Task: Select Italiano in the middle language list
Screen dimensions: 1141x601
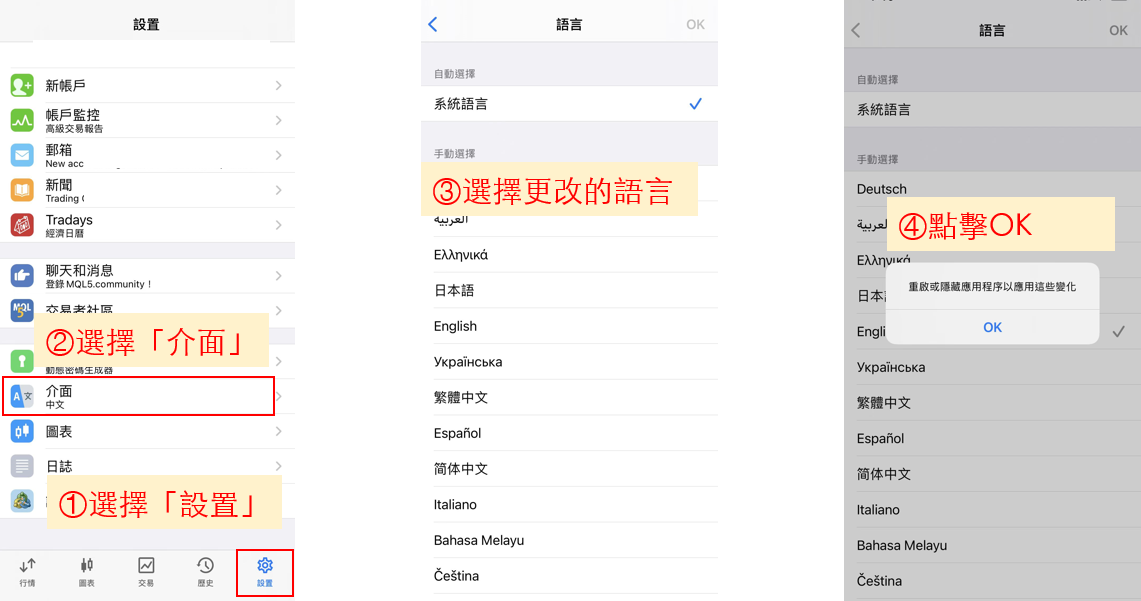Action: (569, 504)
